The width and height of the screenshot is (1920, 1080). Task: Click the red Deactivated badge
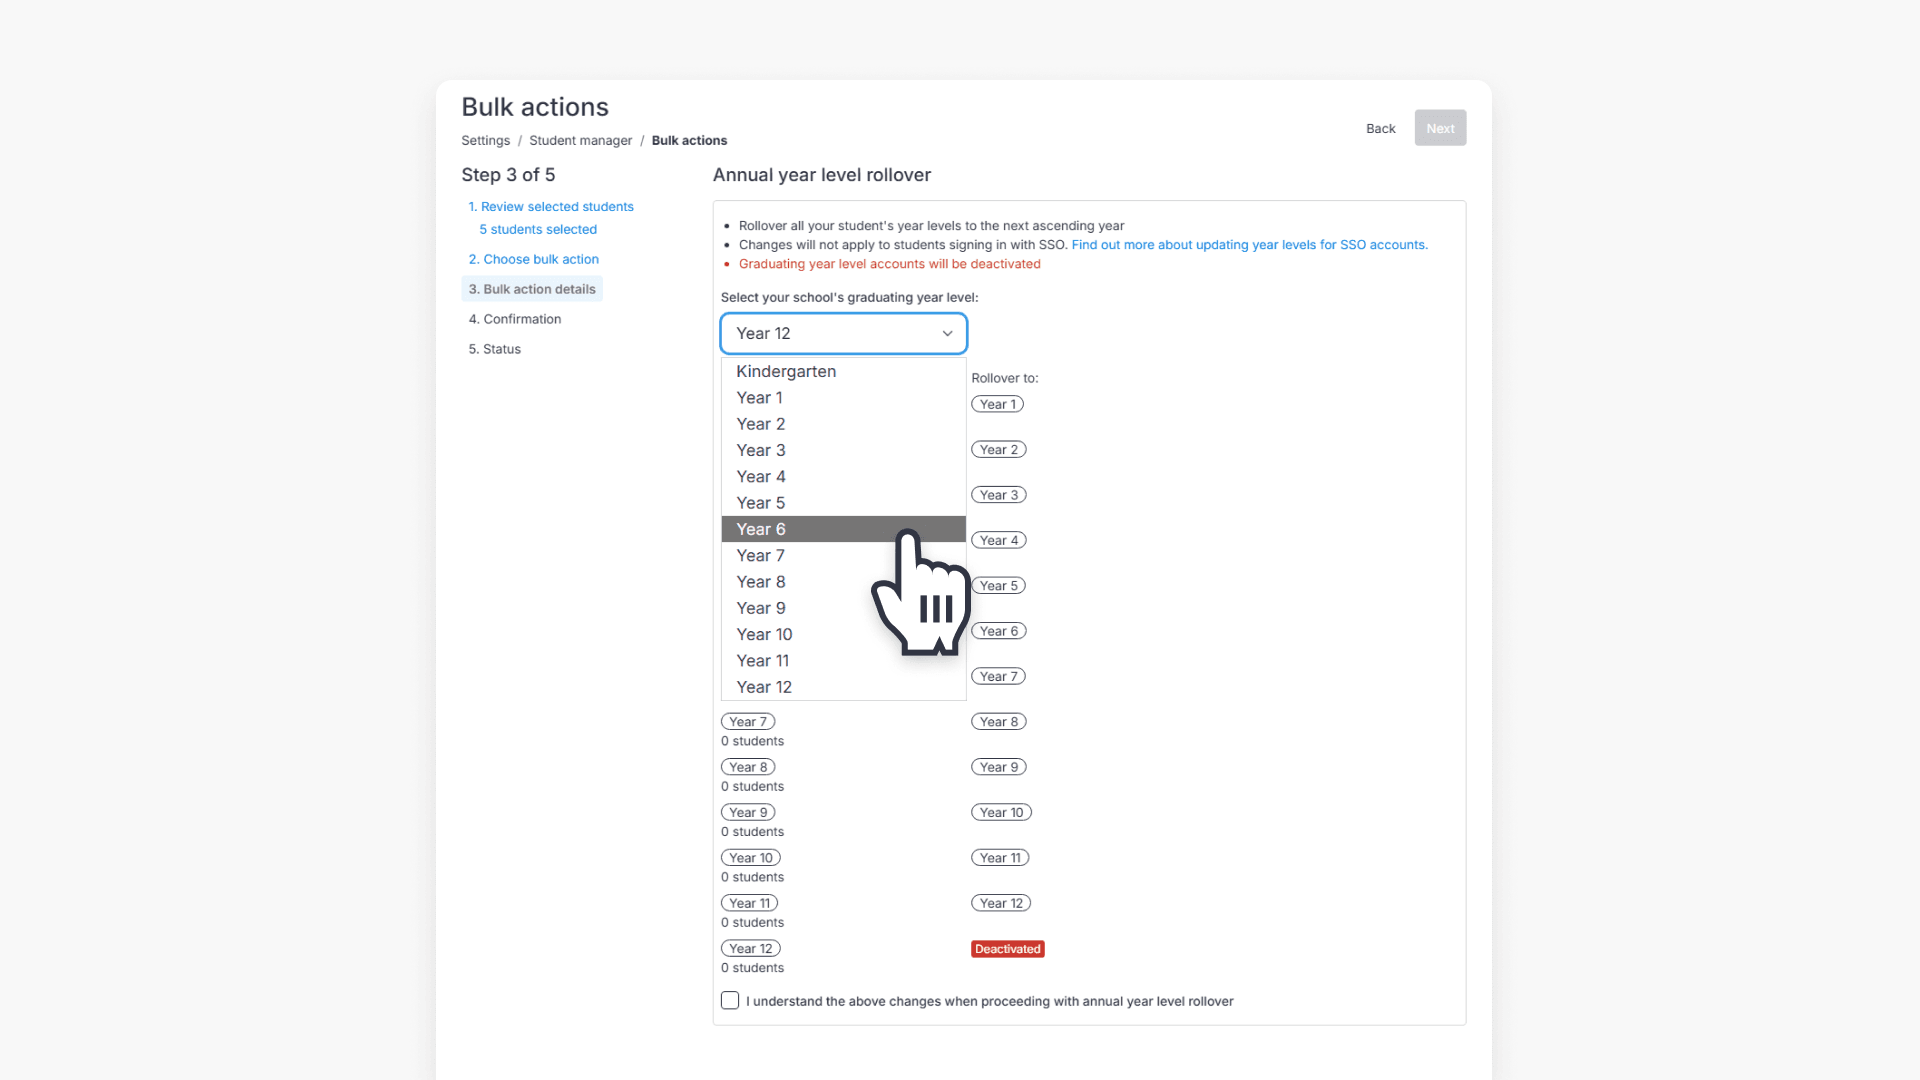(x=1007, y=949)
